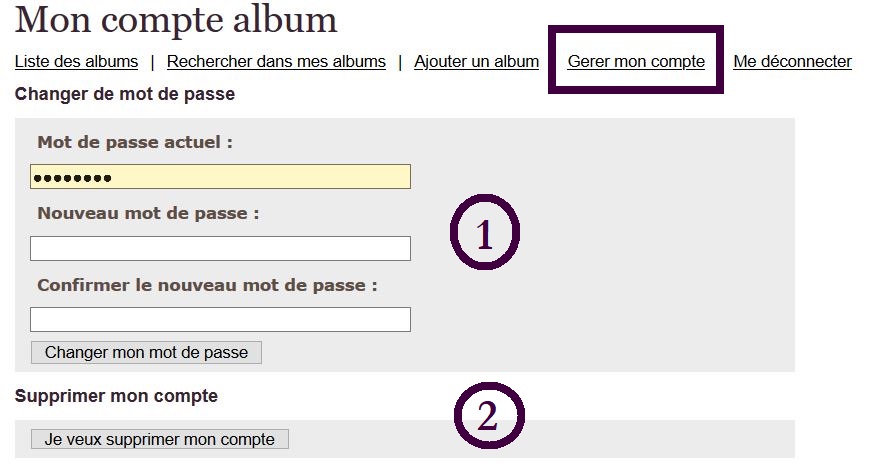Click the Nouveau mot de passe input
The width and height of the screenshot is (876, 471).
(220, 248)
